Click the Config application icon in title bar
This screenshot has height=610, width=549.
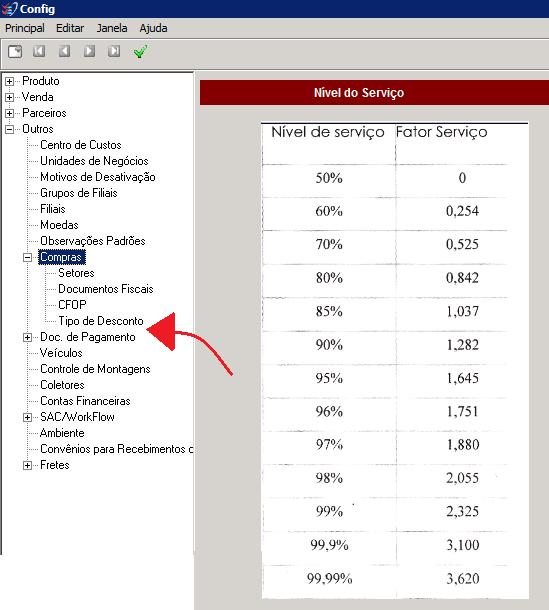point(9,9)
